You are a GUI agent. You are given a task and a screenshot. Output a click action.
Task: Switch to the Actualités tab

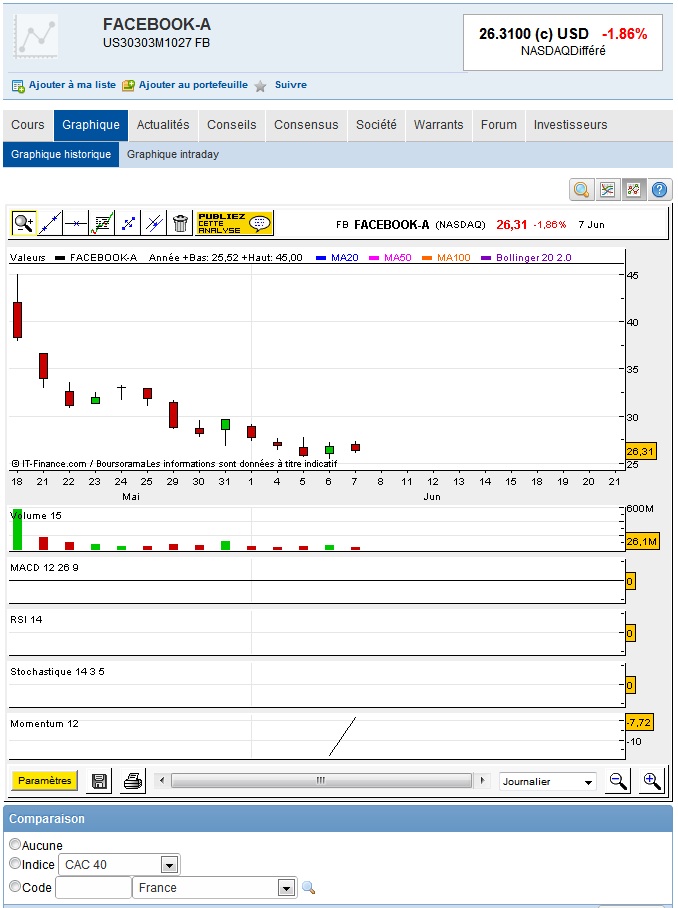tap(163, 125)
